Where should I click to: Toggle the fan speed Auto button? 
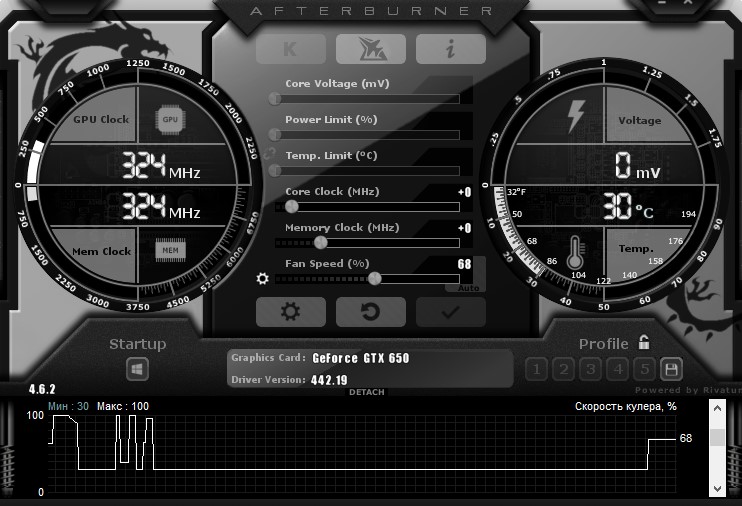468,288
